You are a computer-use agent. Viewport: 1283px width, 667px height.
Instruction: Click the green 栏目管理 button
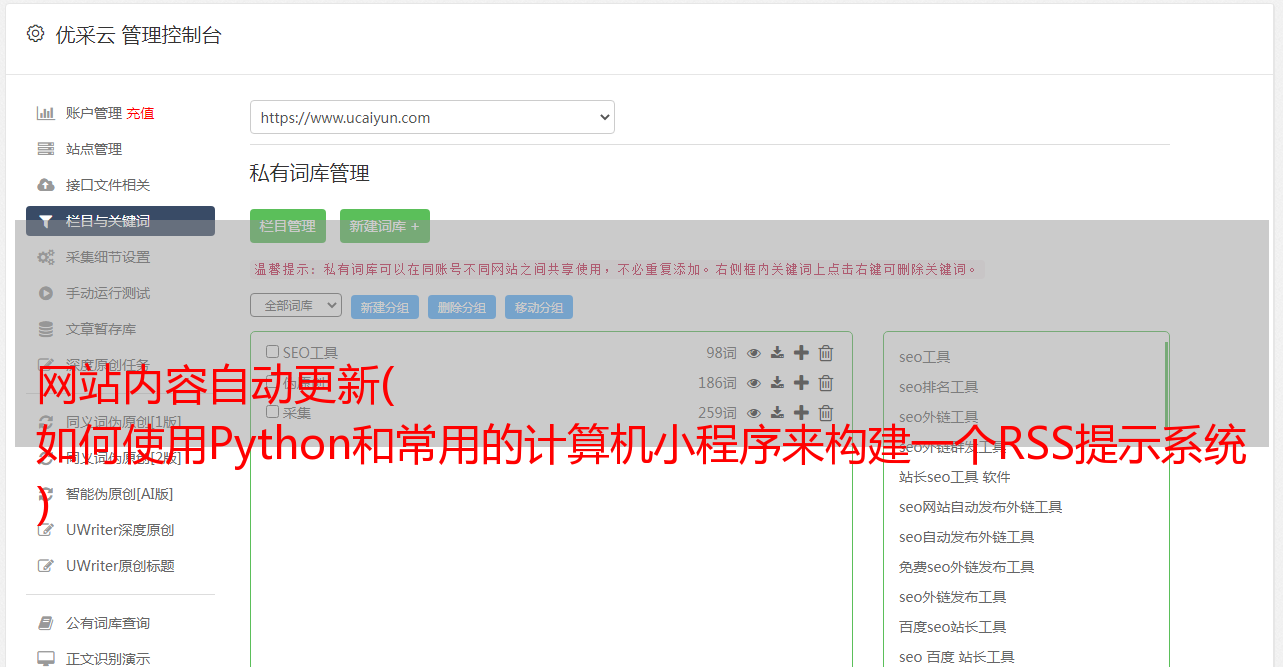tap(288, 226)
